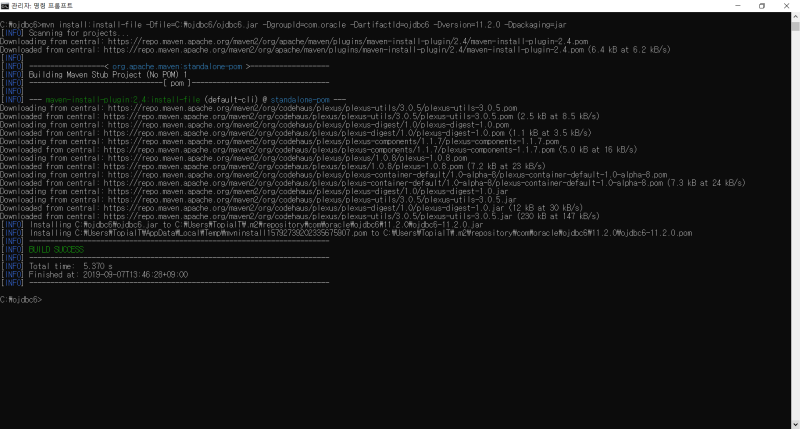The height and width of the screenshot is (429, 800).
Task: Click the Finished at timestamp line
Action: point(108,274)
